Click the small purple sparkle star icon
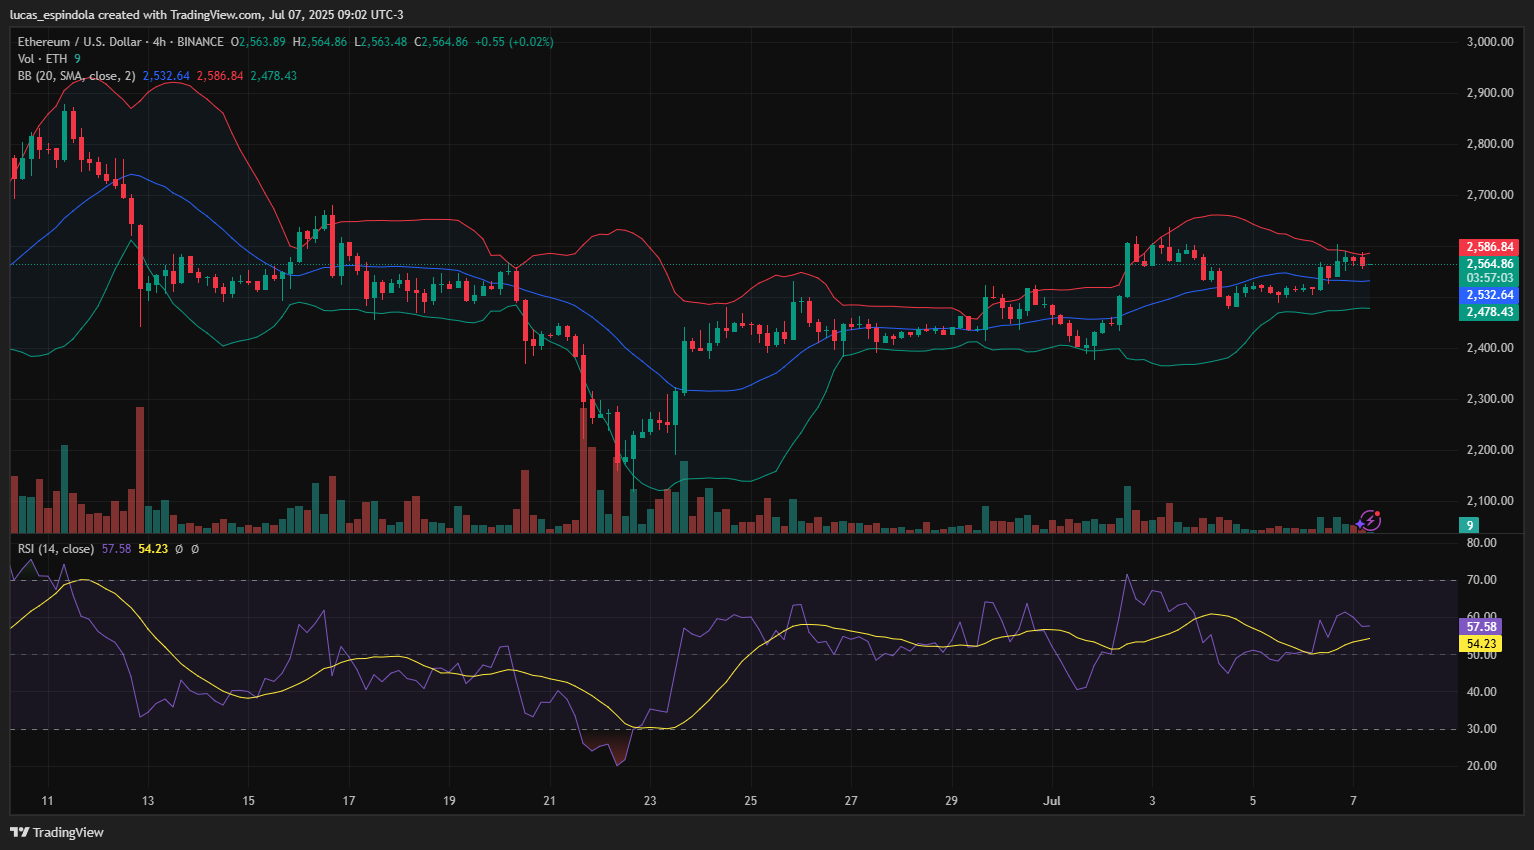 (1360, 524)
